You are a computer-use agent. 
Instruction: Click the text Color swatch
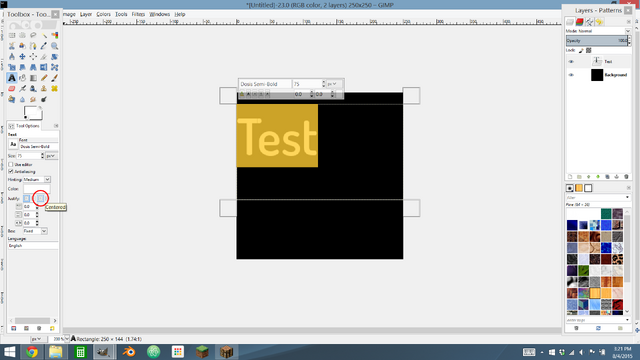point(36,189)
